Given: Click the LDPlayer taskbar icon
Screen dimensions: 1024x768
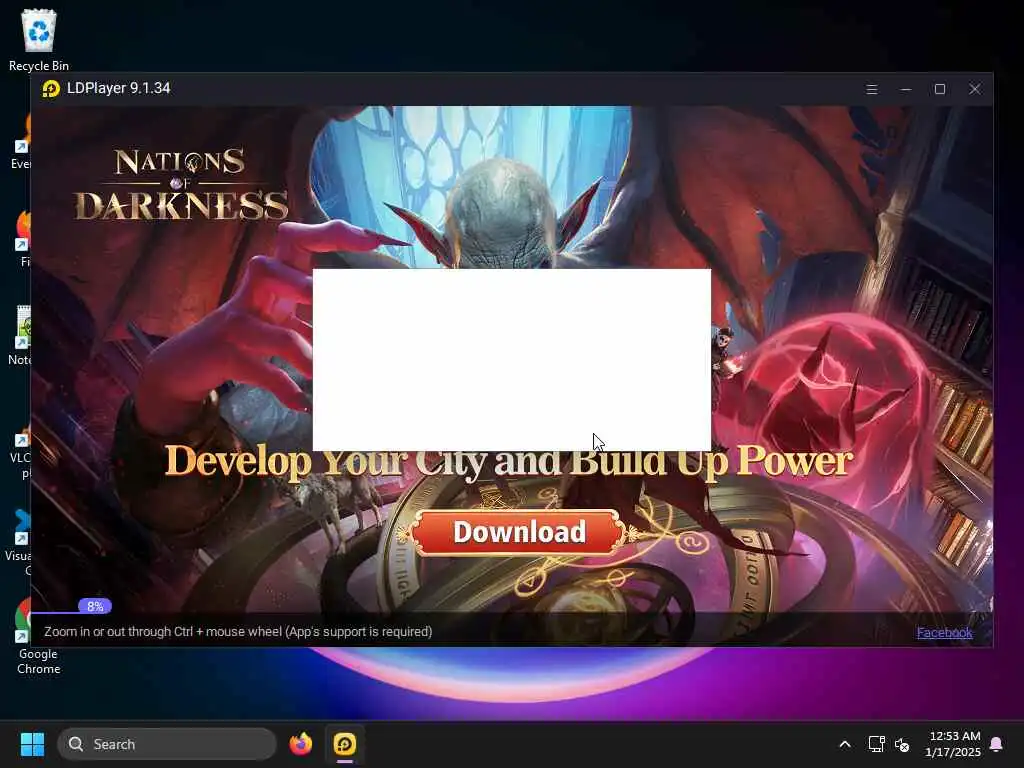Looking at the screenshot, I should click(x=344, y=744).
